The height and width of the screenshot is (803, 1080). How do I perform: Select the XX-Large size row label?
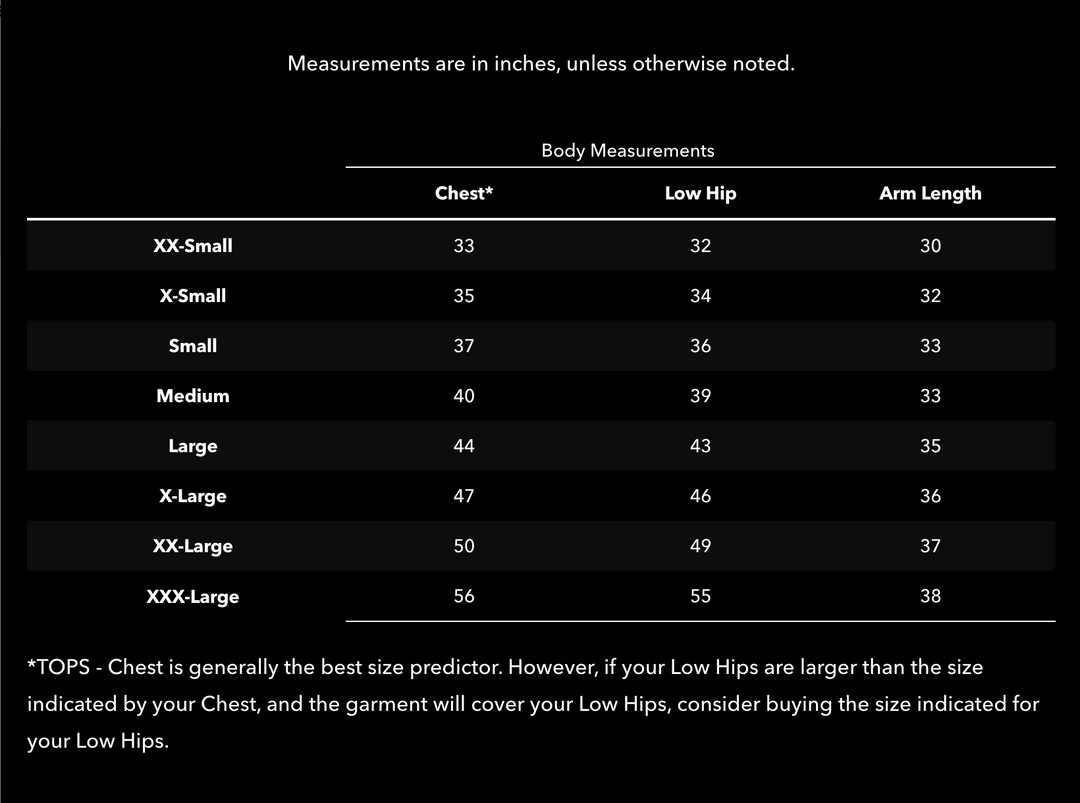[x=193, y=546]
